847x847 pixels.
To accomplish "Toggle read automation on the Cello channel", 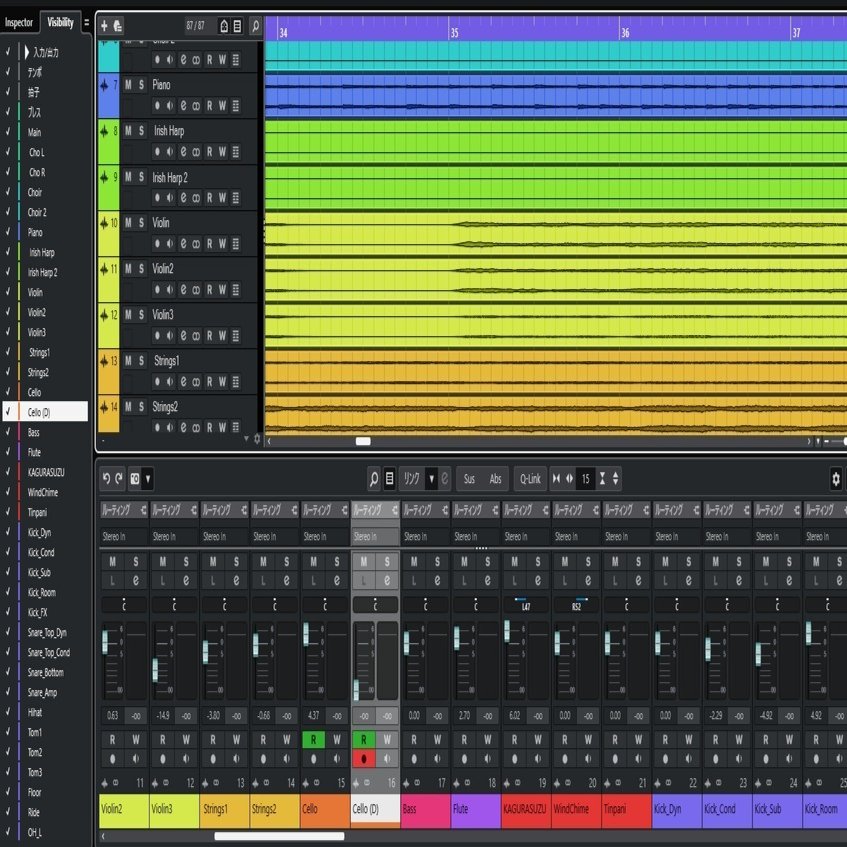I will point(313,740).
